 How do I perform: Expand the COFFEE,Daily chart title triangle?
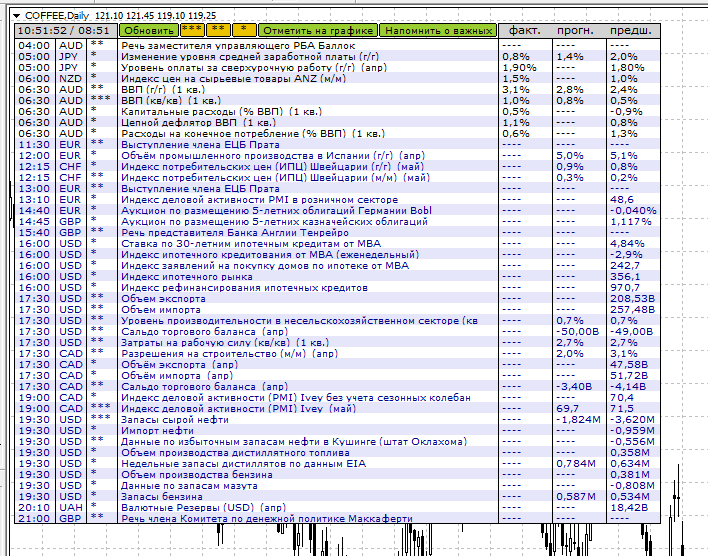coord(17,16)
